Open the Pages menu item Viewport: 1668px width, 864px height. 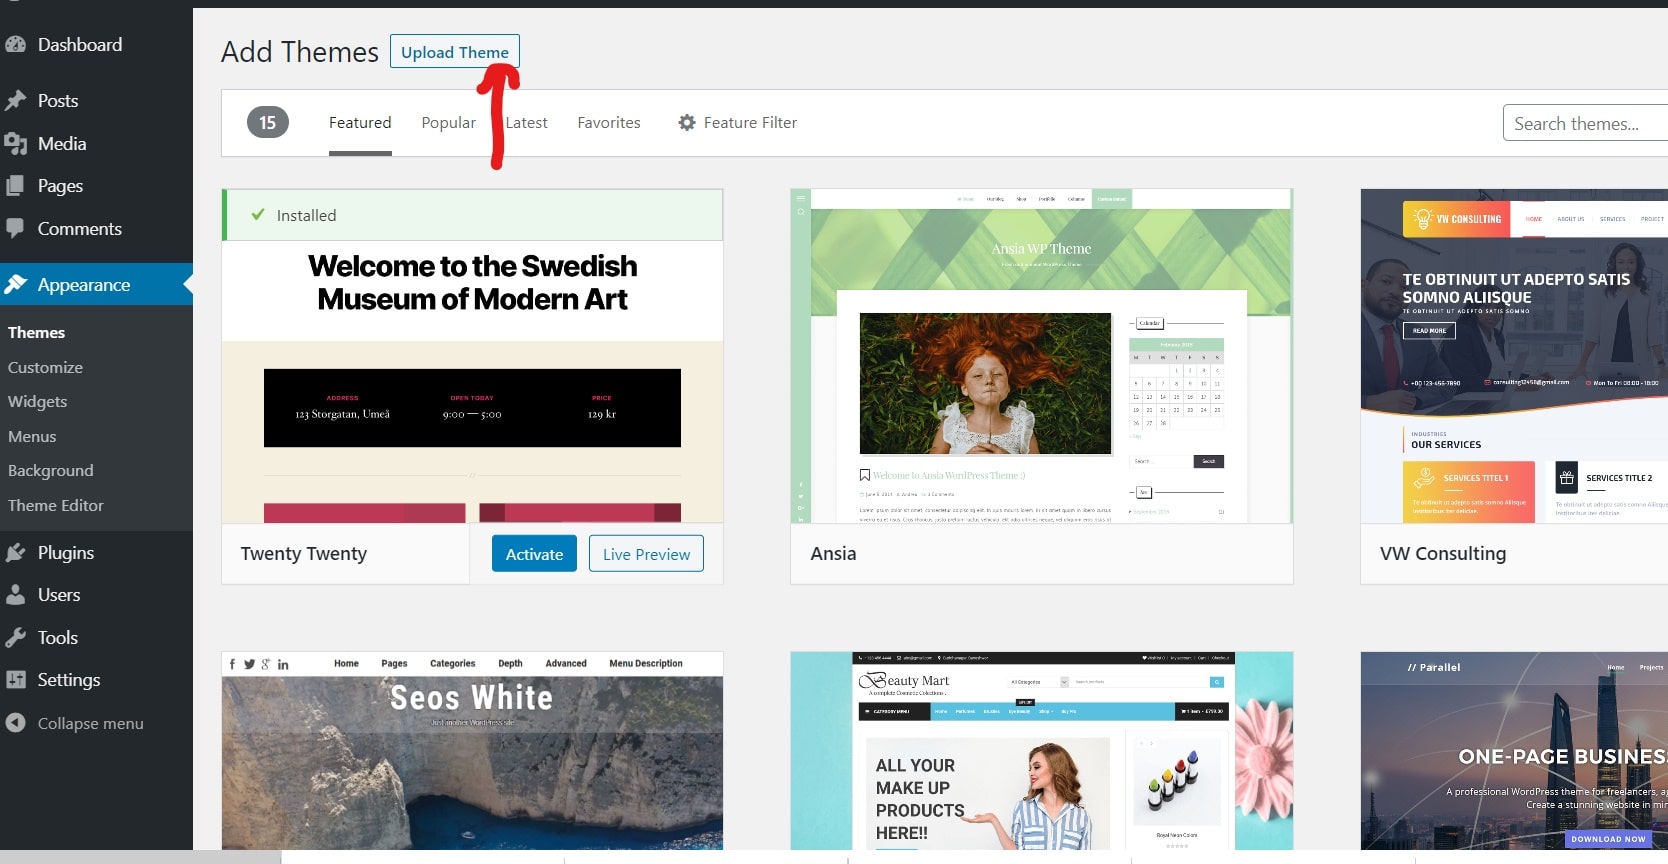[60, 186]
